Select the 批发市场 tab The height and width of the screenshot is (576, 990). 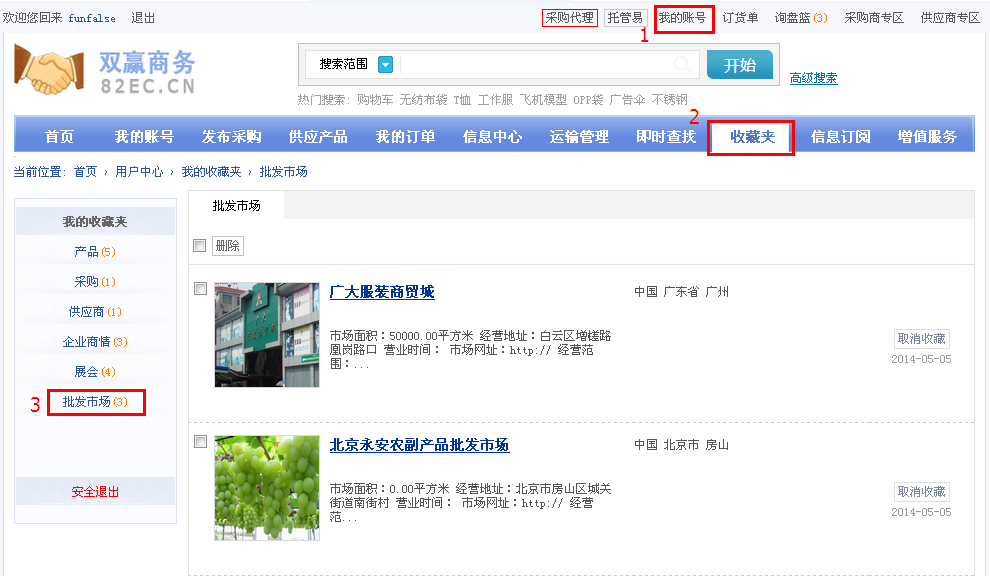pyautogui.click(x=236, y=205)
